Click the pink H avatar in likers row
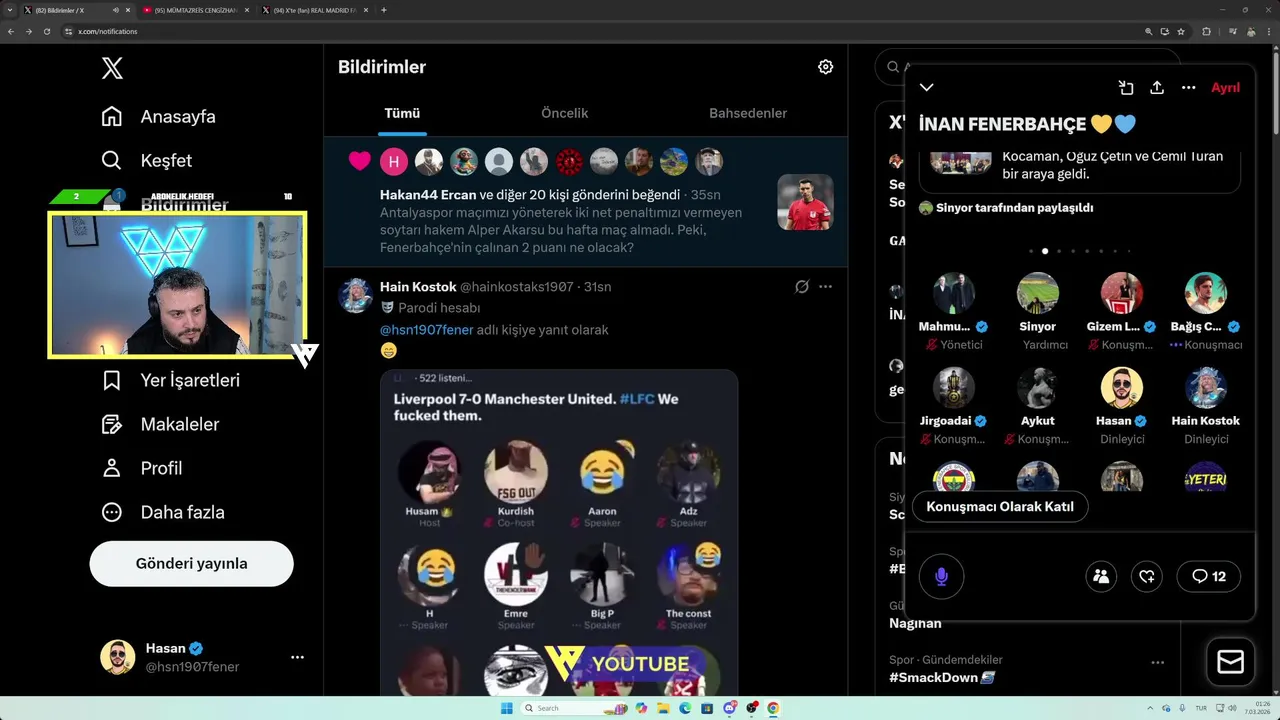This screenshot has width=1280, height=720. (394, 161)
